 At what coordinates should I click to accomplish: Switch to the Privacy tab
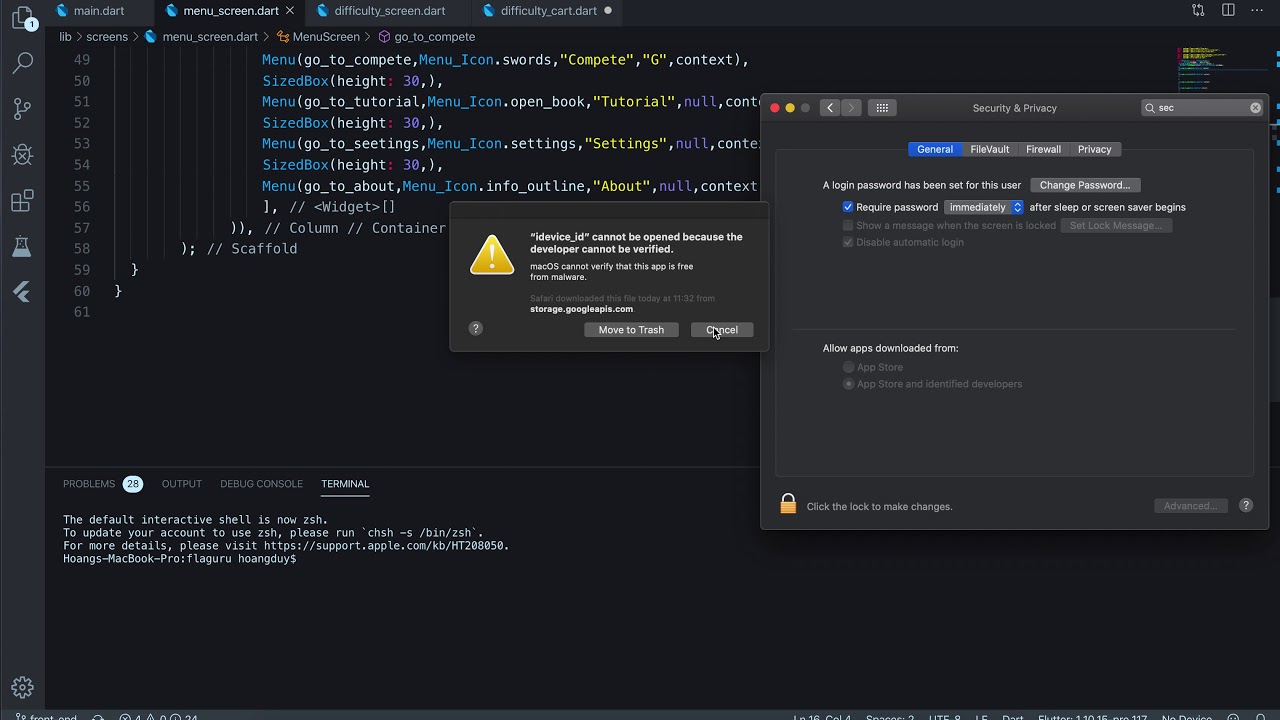point(1094,149)
